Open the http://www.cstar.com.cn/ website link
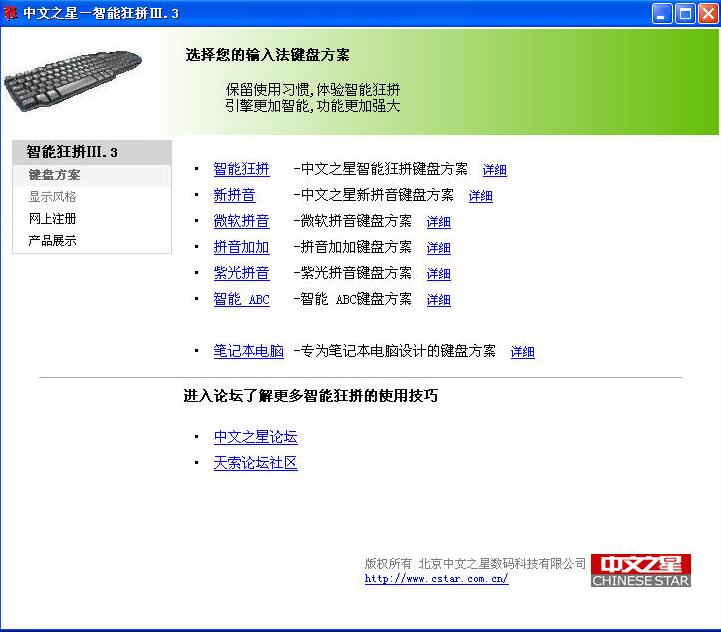The height and width of the screenshot is (633, 721). click(436, 578)
